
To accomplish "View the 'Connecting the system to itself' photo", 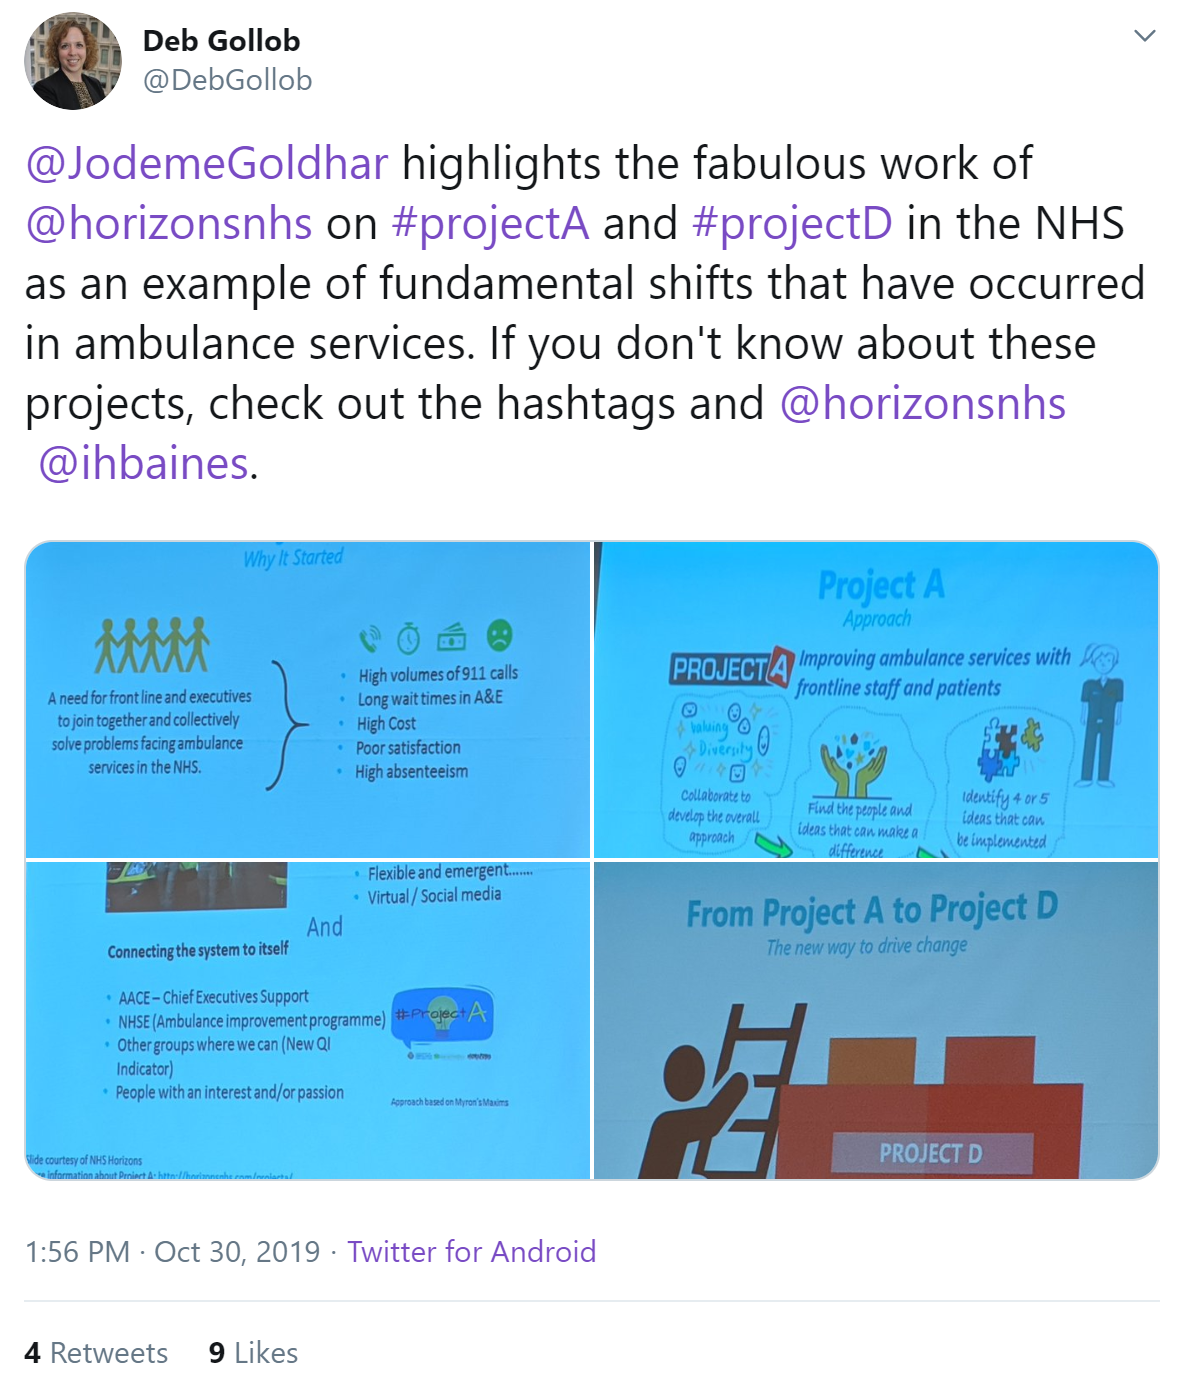I will coord(308,1020).
